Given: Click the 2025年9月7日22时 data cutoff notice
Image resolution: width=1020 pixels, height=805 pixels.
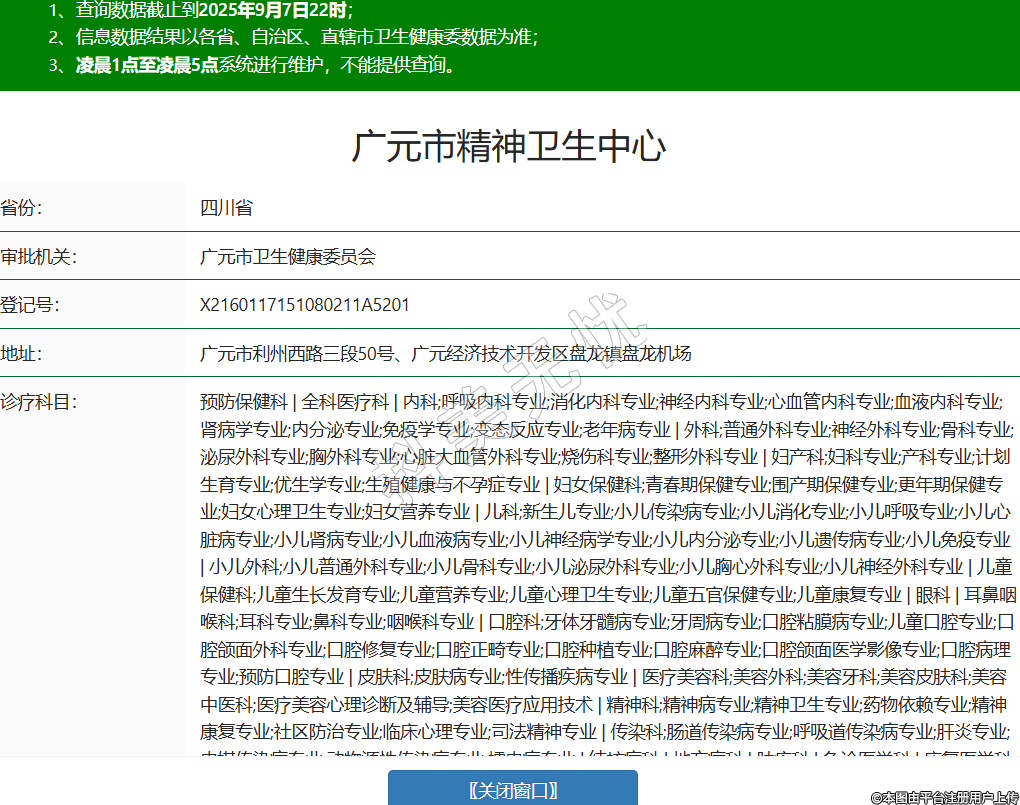Looking at the screenshot, I should point(274,11).
